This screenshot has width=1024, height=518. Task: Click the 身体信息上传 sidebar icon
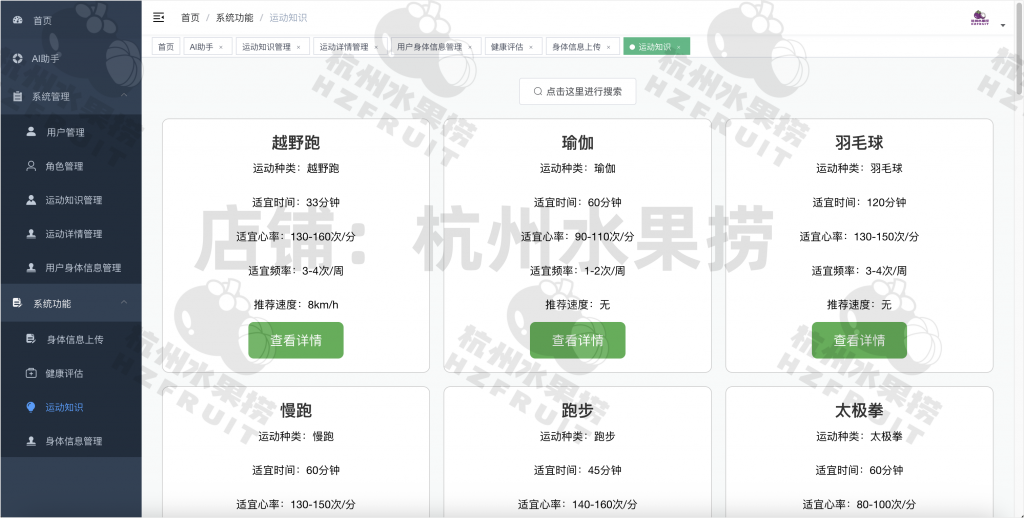tap(31, 338)
